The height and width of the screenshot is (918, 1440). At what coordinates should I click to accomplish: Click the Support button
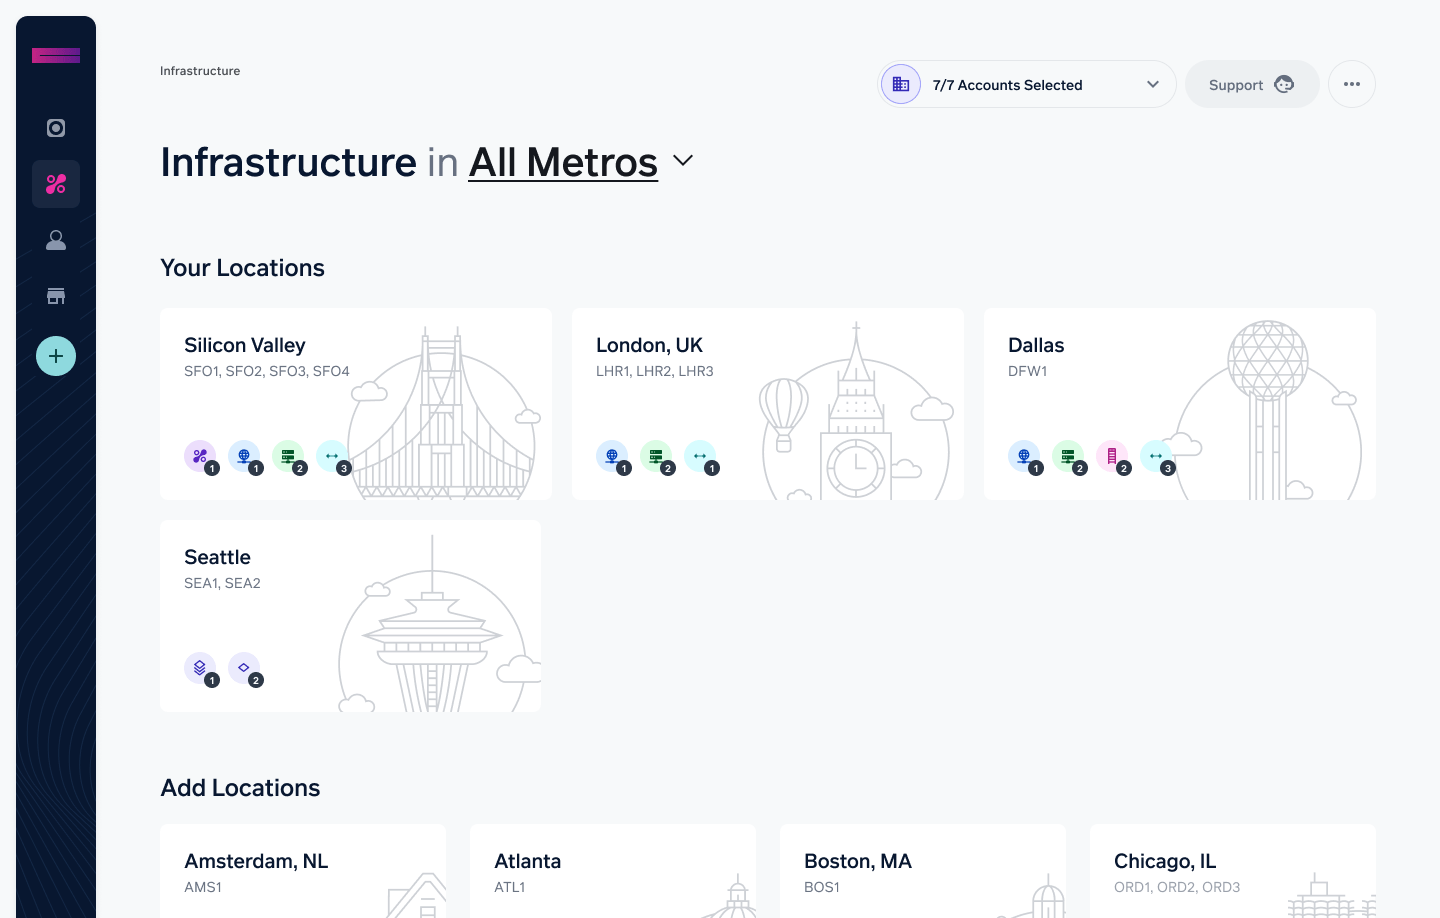(x=1252, y=84)
